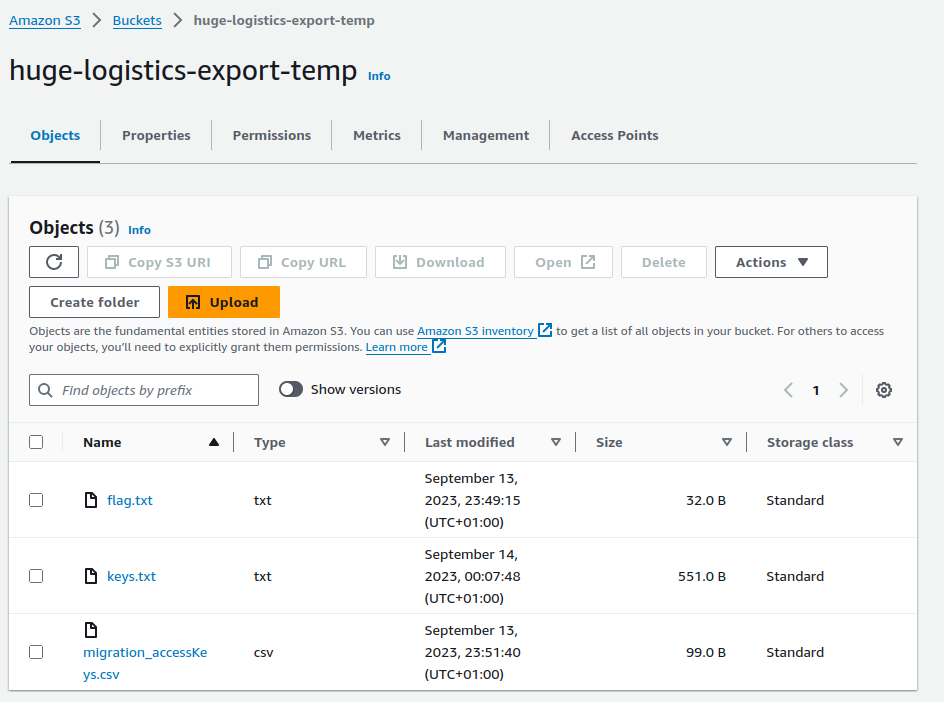Click the Name column sort arrow
Viewport: 944px width, 702px height.
[x=213, y=442]
